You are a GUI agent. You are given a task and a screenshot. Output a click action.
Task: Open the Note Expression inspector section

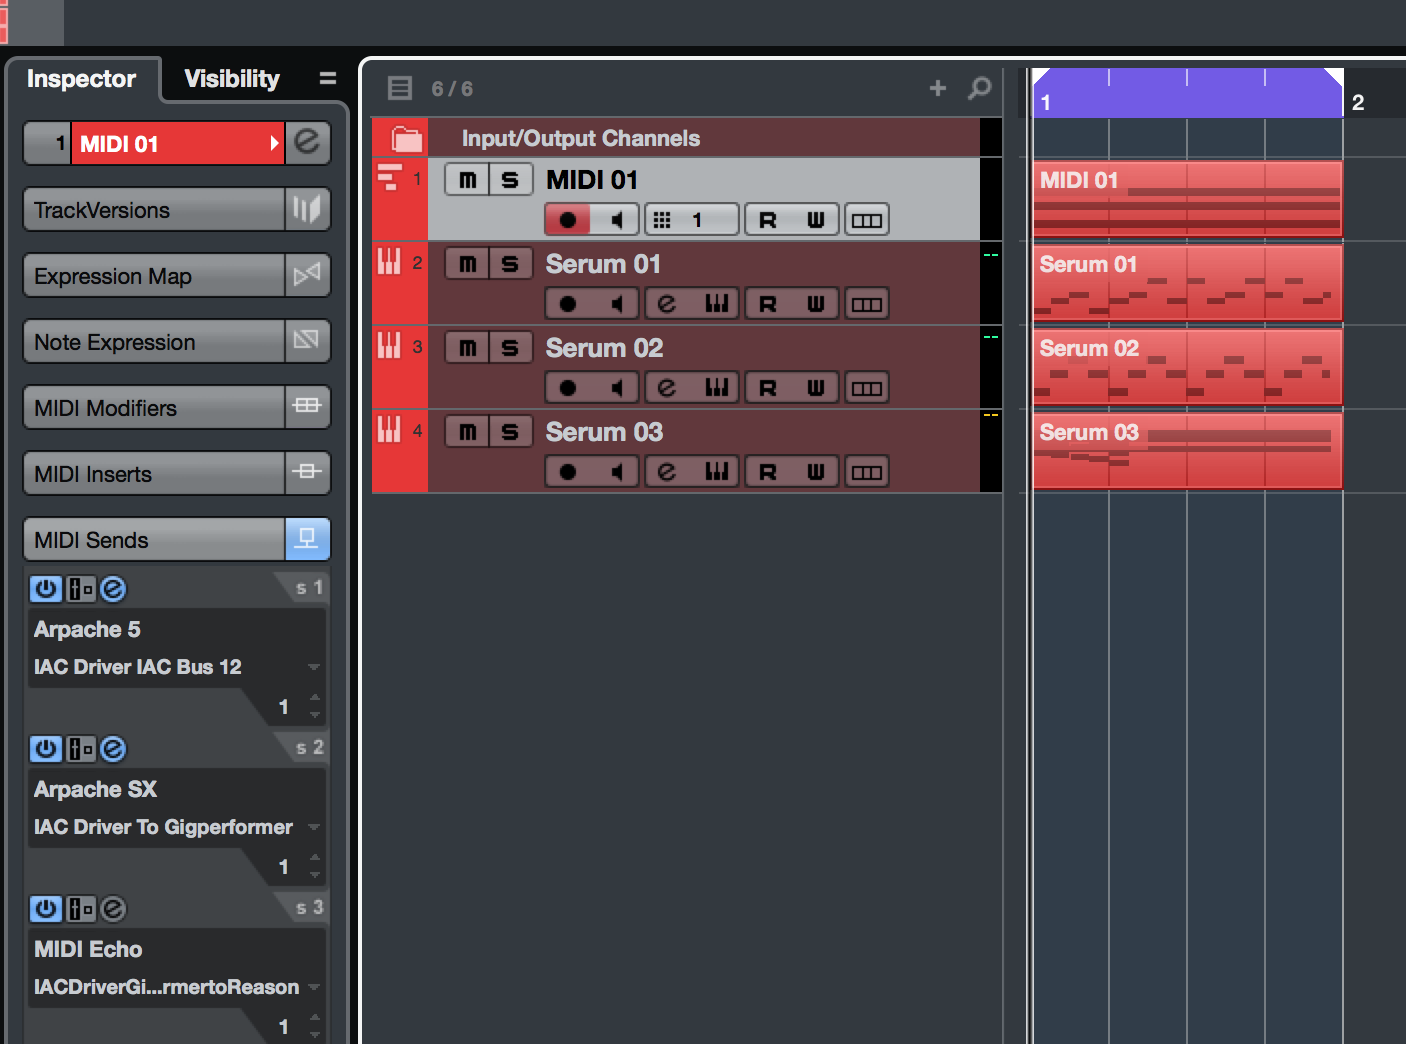(155, 342)
